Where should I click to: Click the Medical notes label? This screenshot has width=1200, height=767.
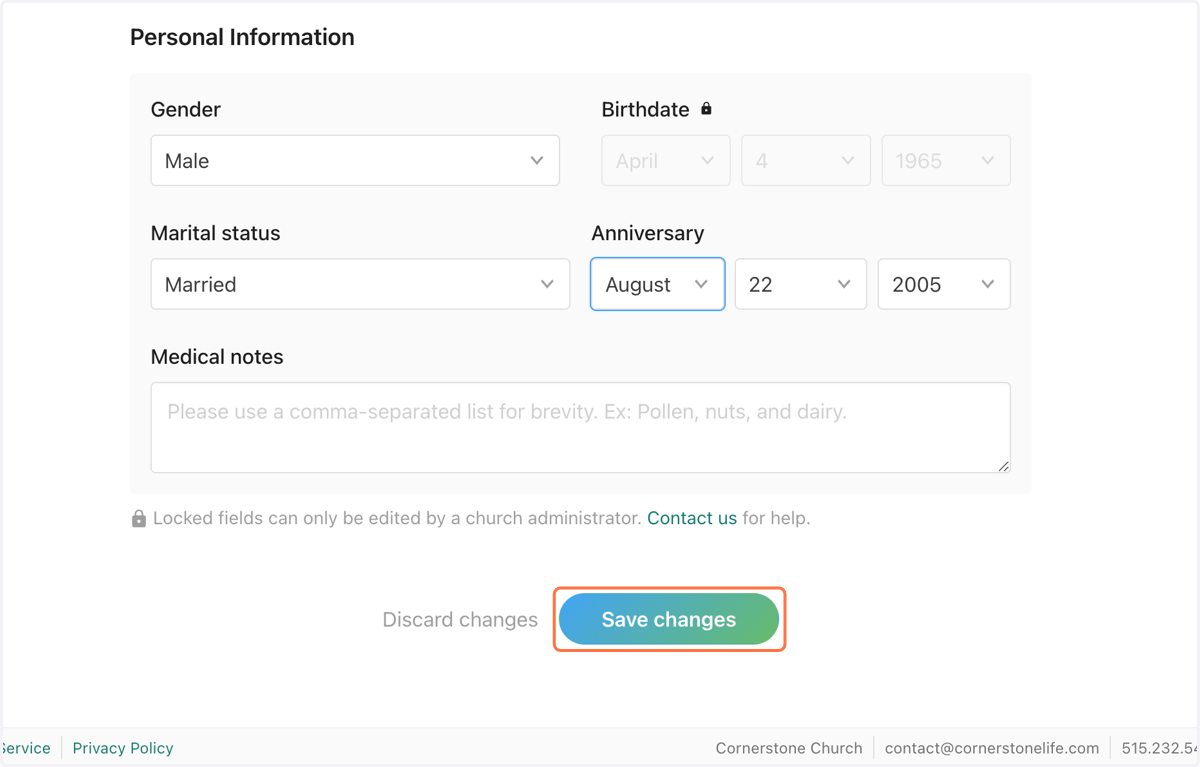click(x=217, y=357)
